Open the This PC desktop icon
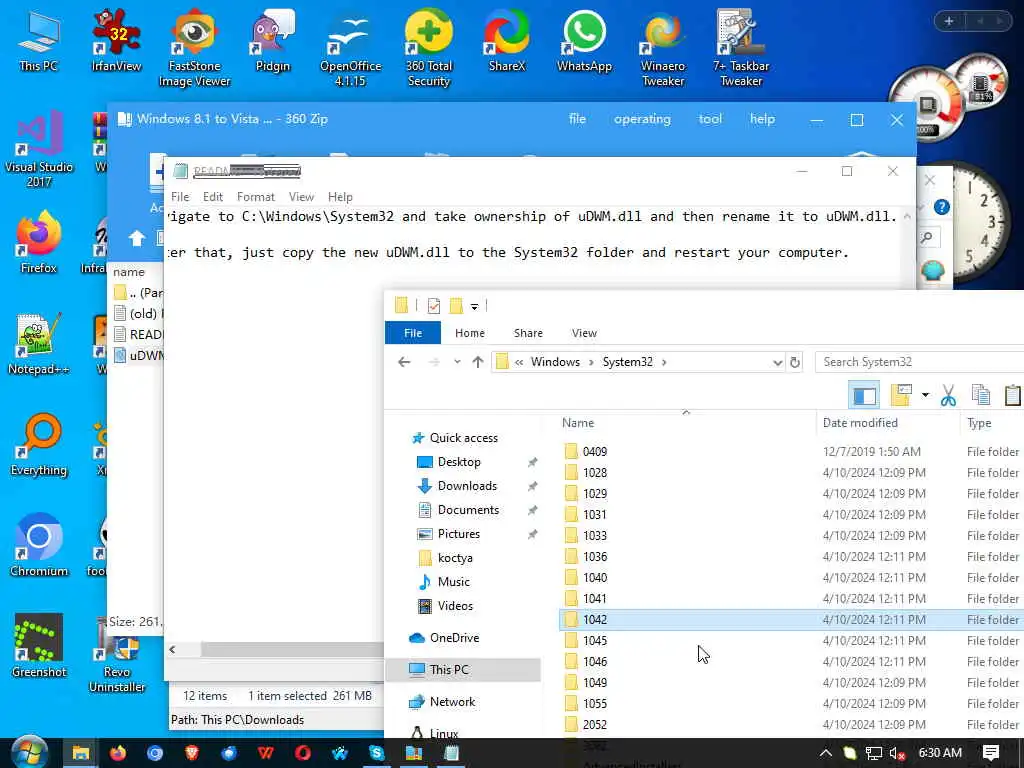 39,42
